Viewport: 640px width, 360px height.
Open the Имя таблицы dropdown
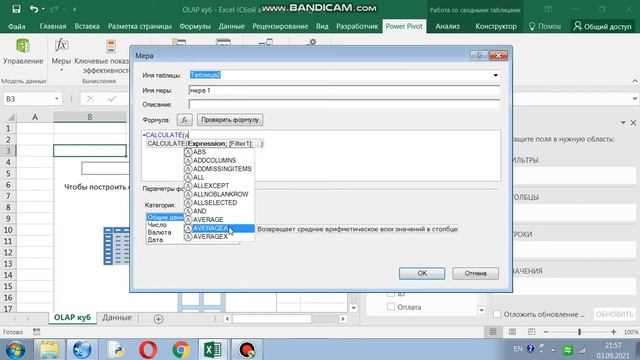click(x=496, y=75)
